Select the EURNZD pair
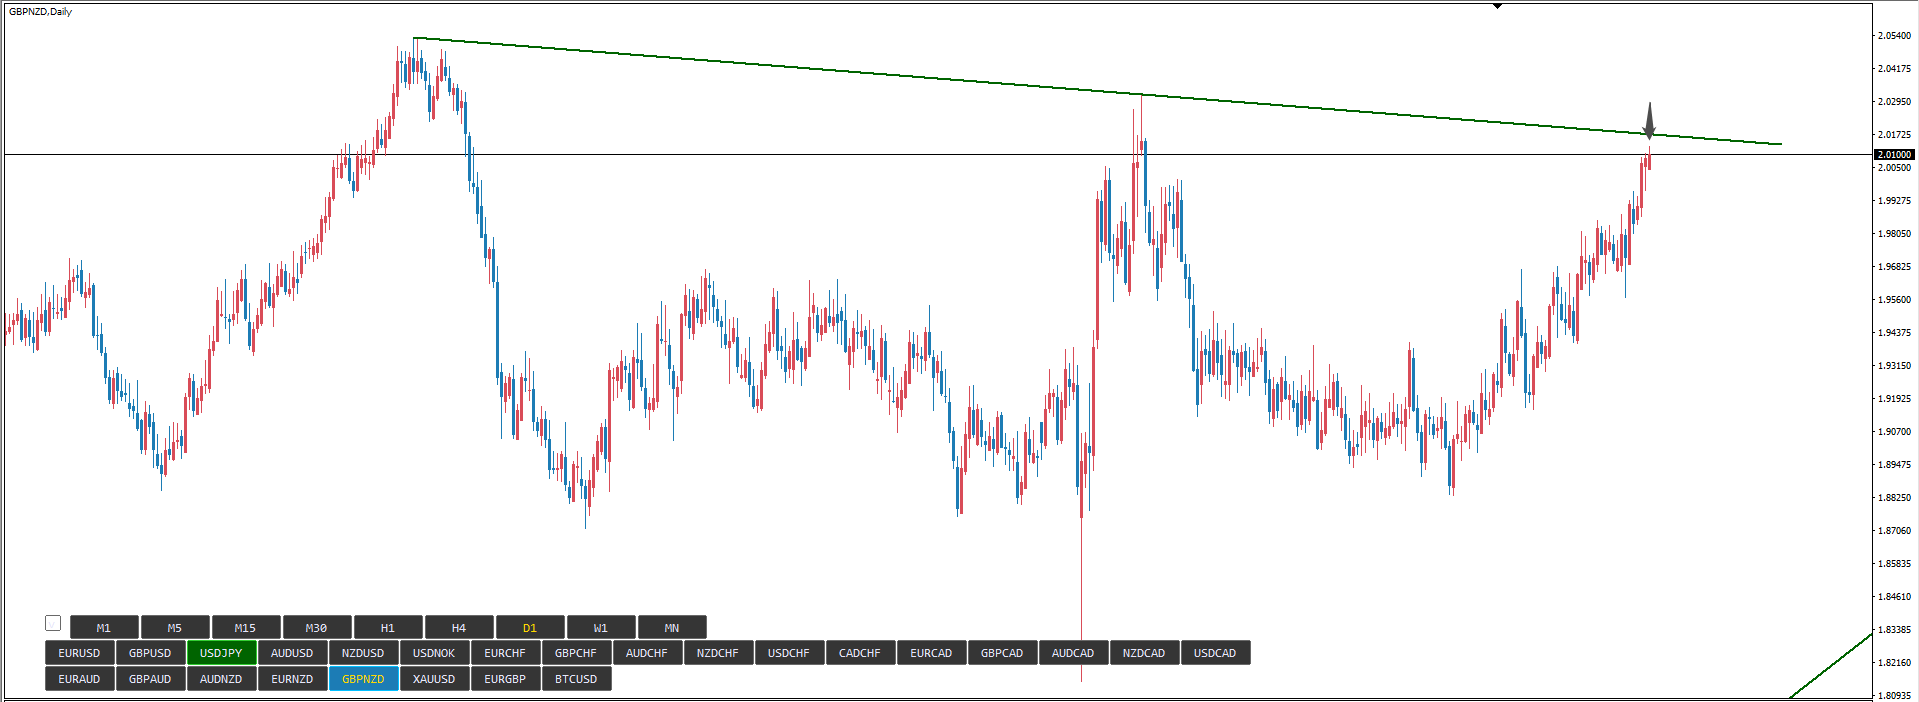This screenshot has height=702, width=1919. tap(293, 679)
